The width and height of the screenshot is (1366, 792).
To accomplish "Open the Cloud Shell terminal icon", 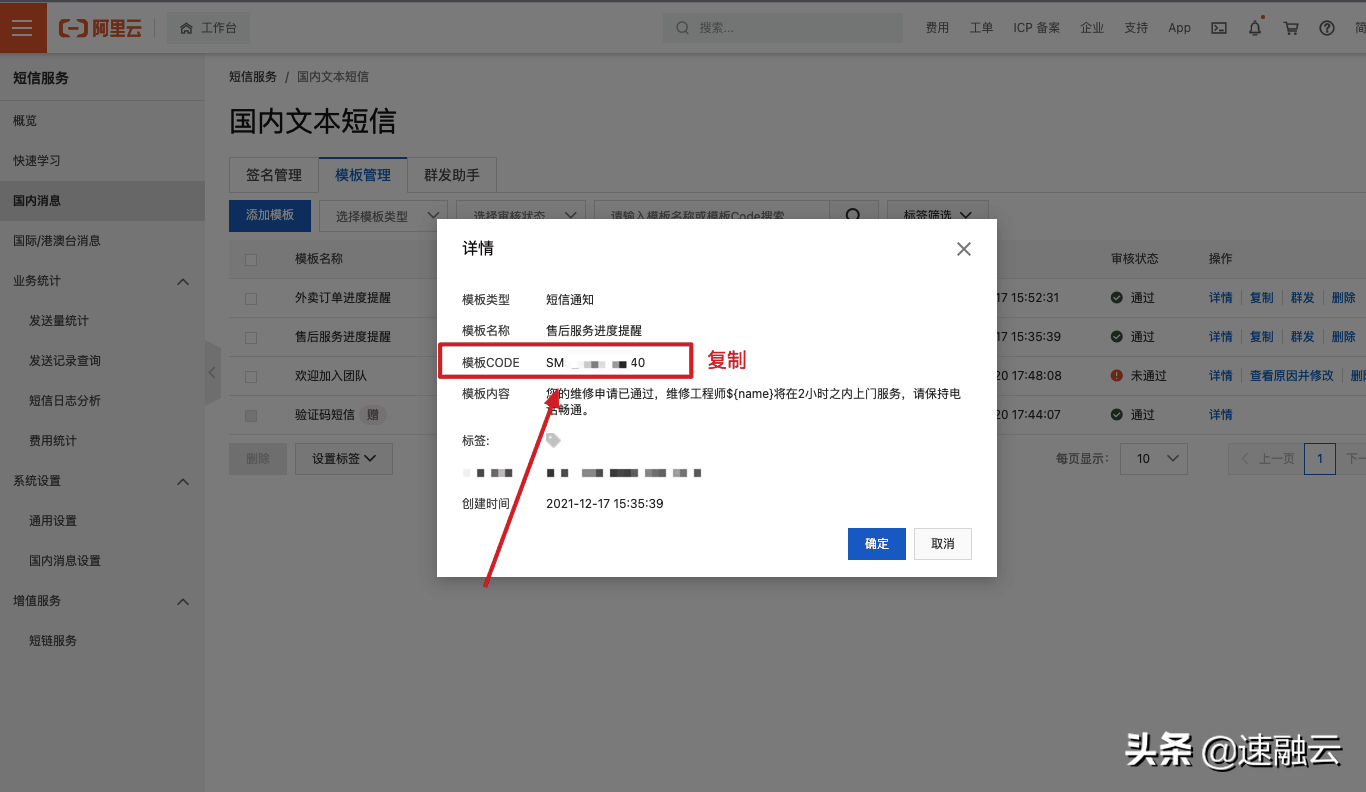I will (x=1219, y=28).
